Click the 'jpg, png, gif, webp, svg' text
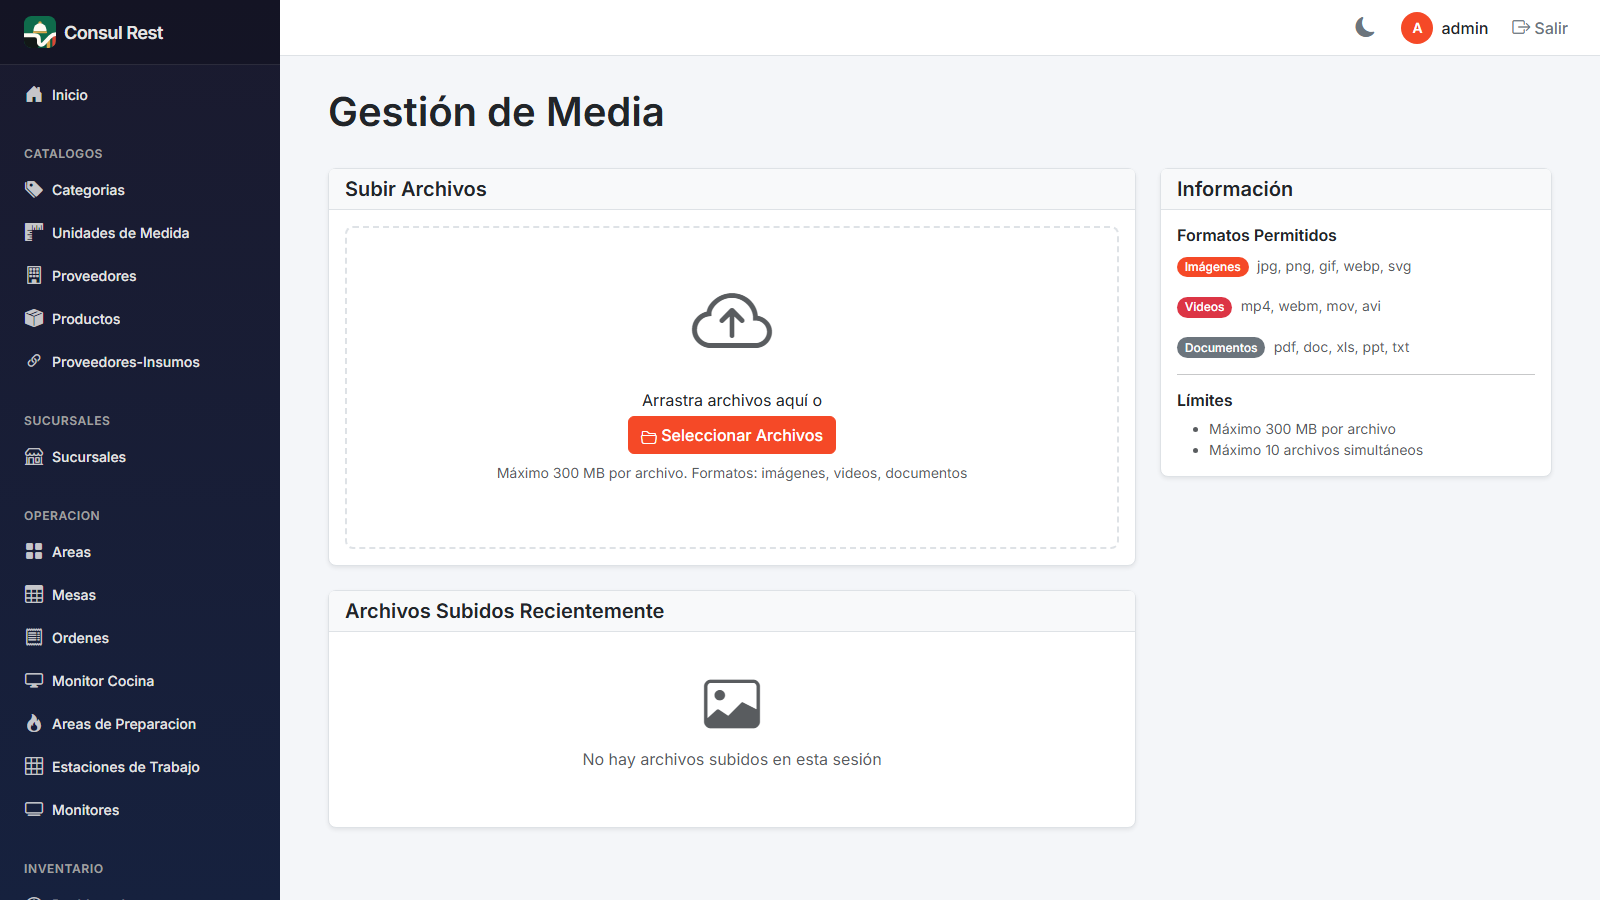1600x900 pixels. click(1334, 266)
